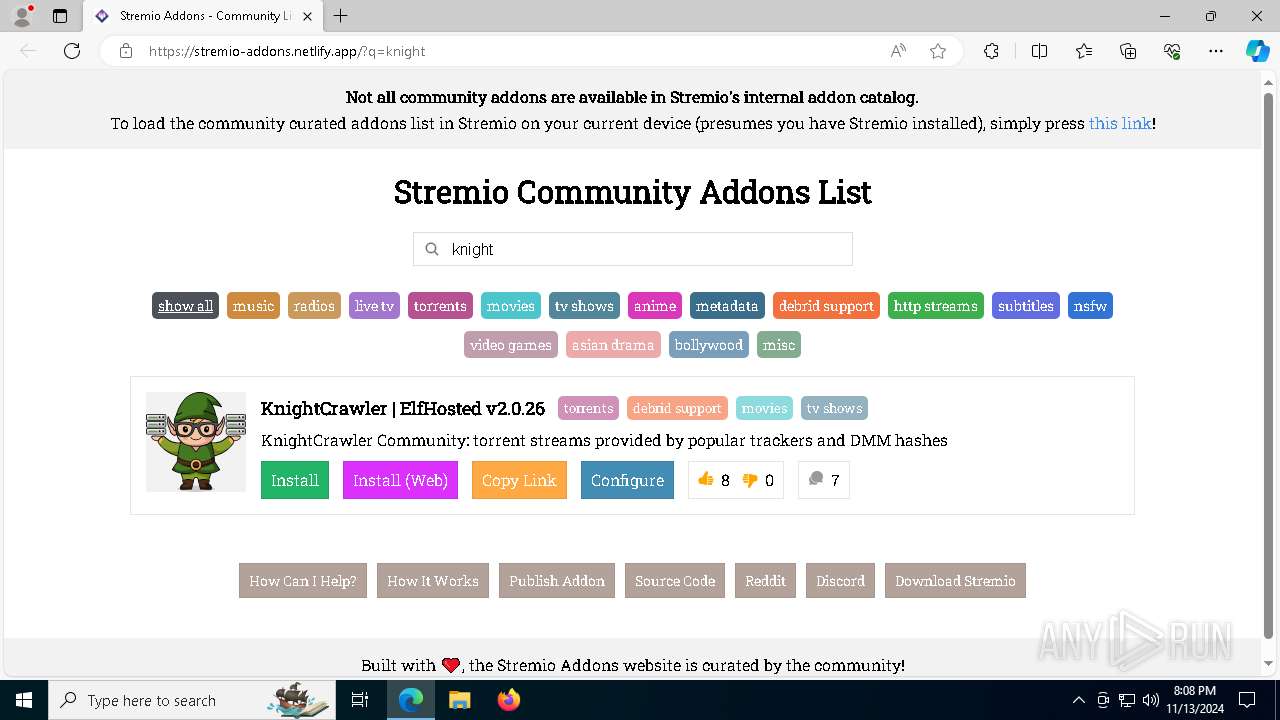Add page to favorites star icon
This screenshot has width=1280, height=720.
pos(938,51)
